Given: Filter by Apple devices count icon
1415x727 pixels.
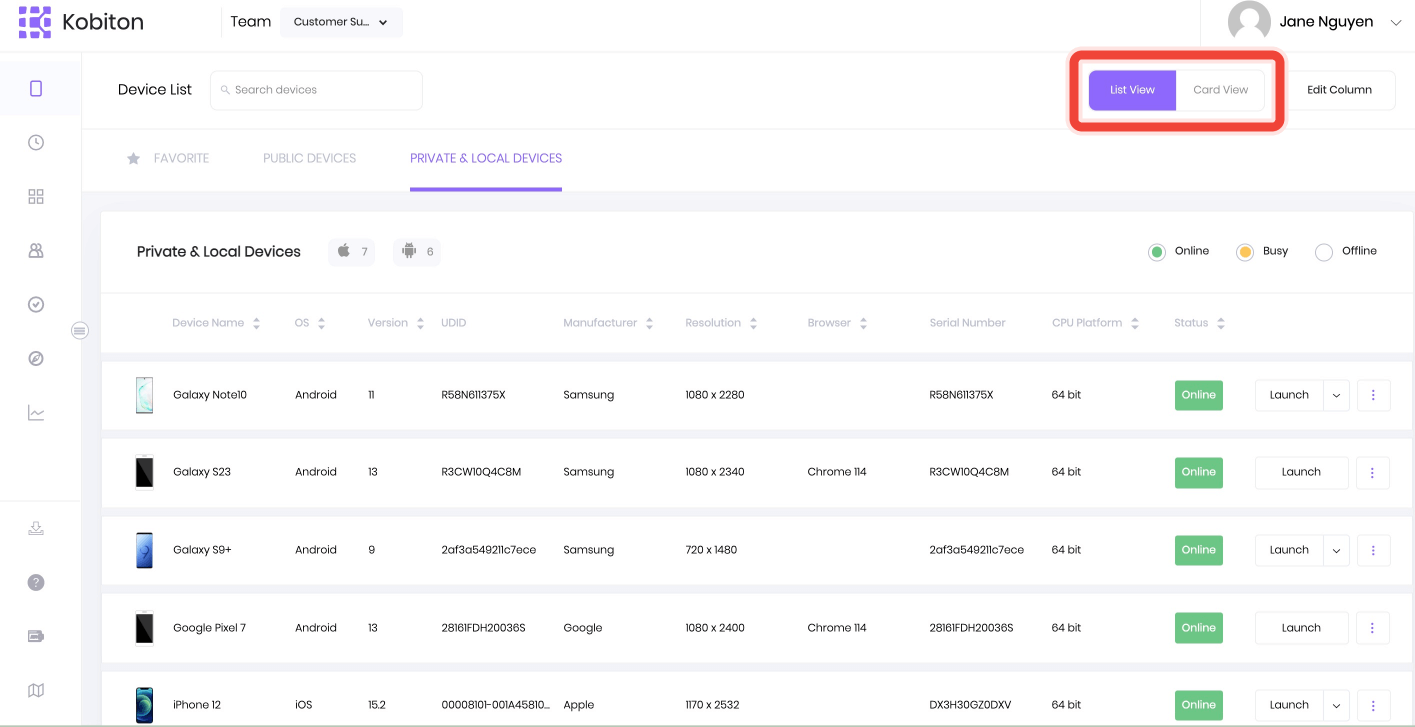Looking at the screenshot, I should pyautogui.click(x=352, y=252).
